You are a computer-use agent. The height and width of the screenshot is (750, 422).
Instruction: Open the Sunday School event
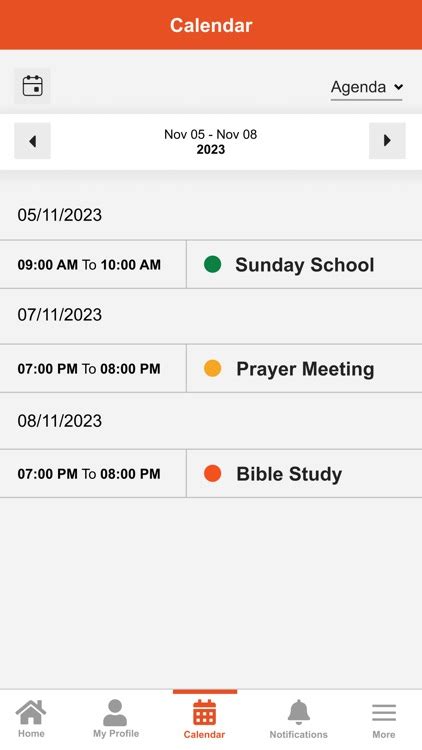pos(304,265)
